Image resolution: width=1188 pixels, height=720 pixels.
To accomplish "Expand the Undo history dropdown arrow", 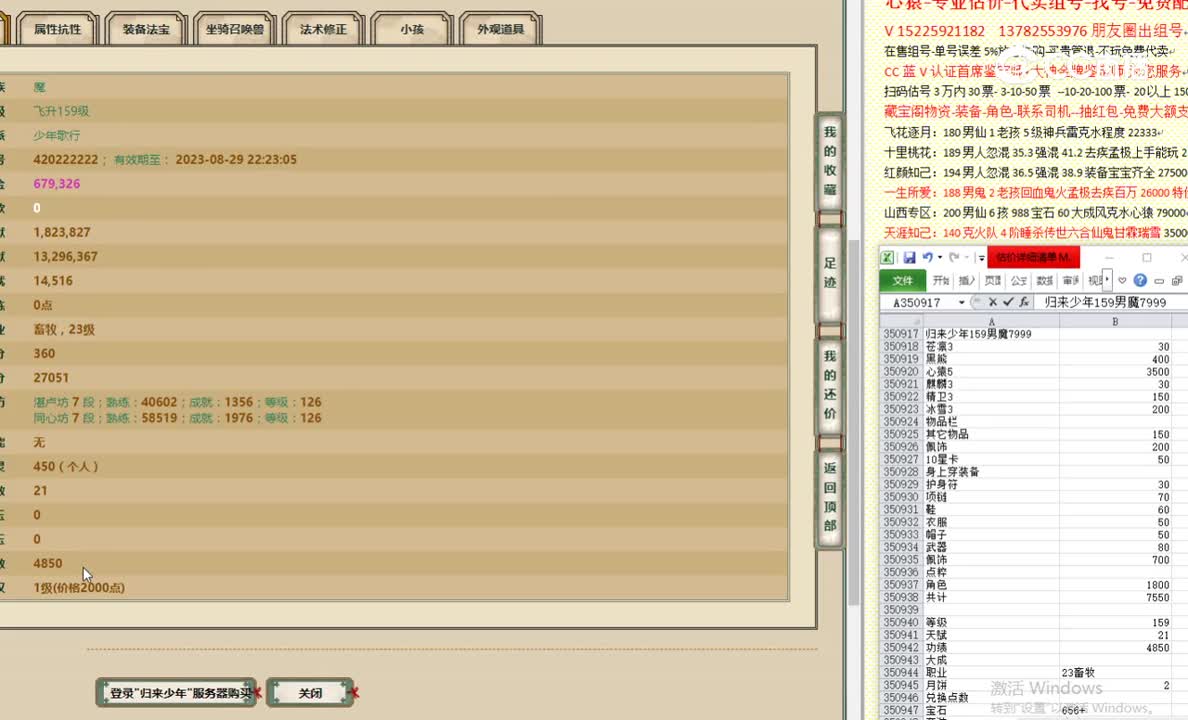I will click(940, 257).
